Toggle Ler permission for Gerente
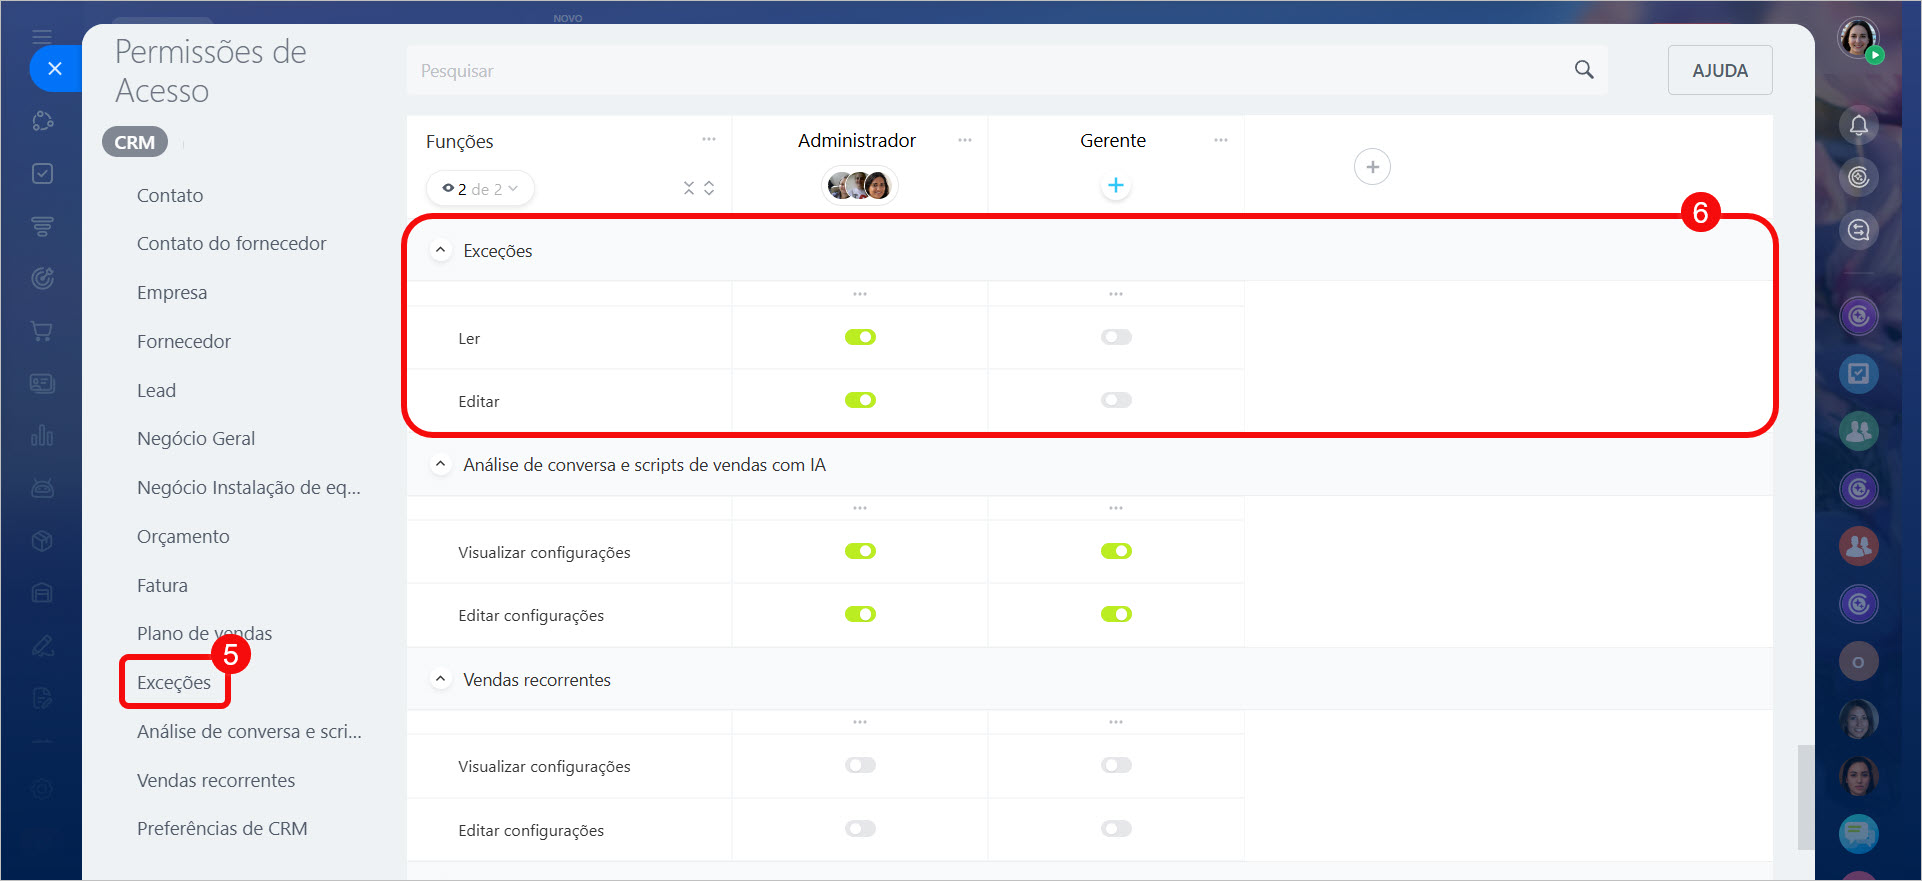Screen dimensions: 1922x881 click(x=1116, y=337)
